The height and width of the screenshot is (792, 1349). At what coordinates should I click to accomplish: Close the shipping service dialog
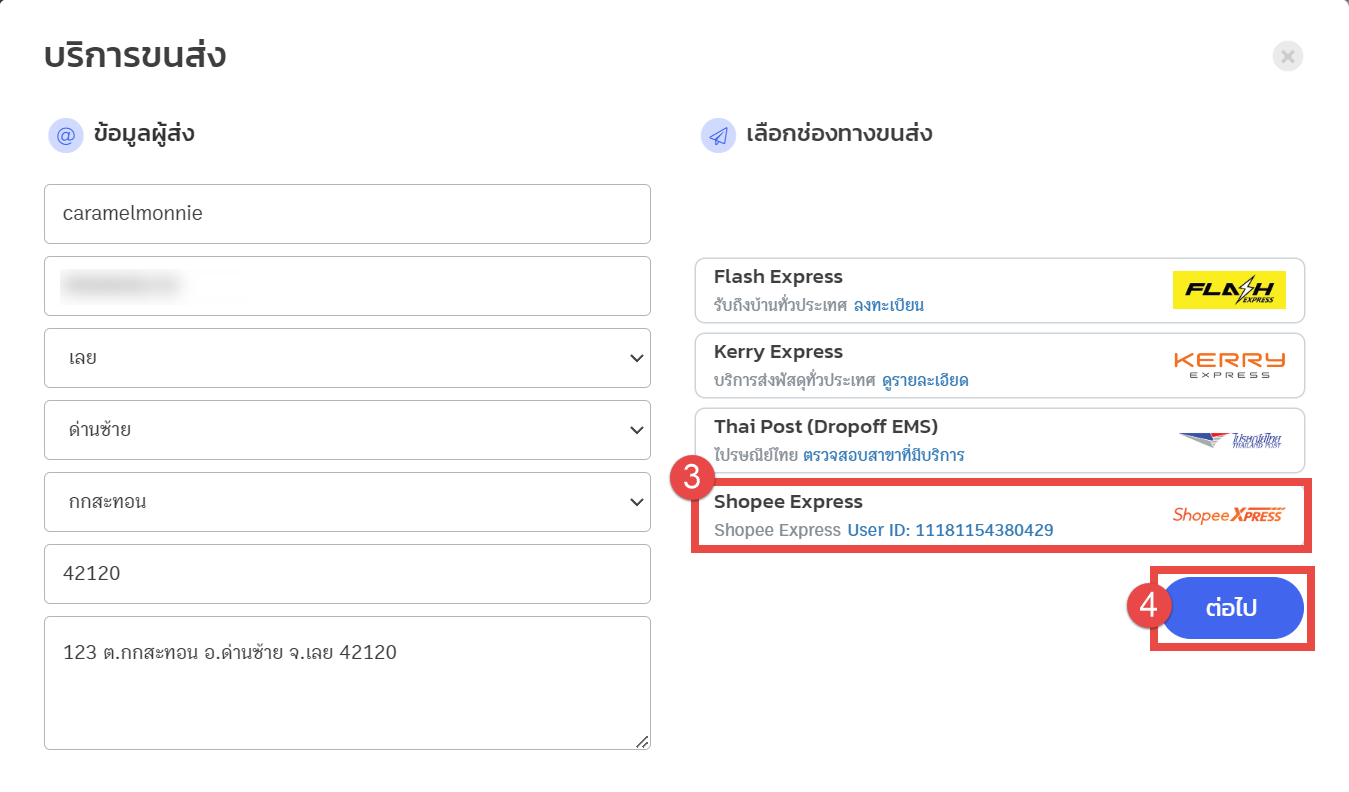1288,56
